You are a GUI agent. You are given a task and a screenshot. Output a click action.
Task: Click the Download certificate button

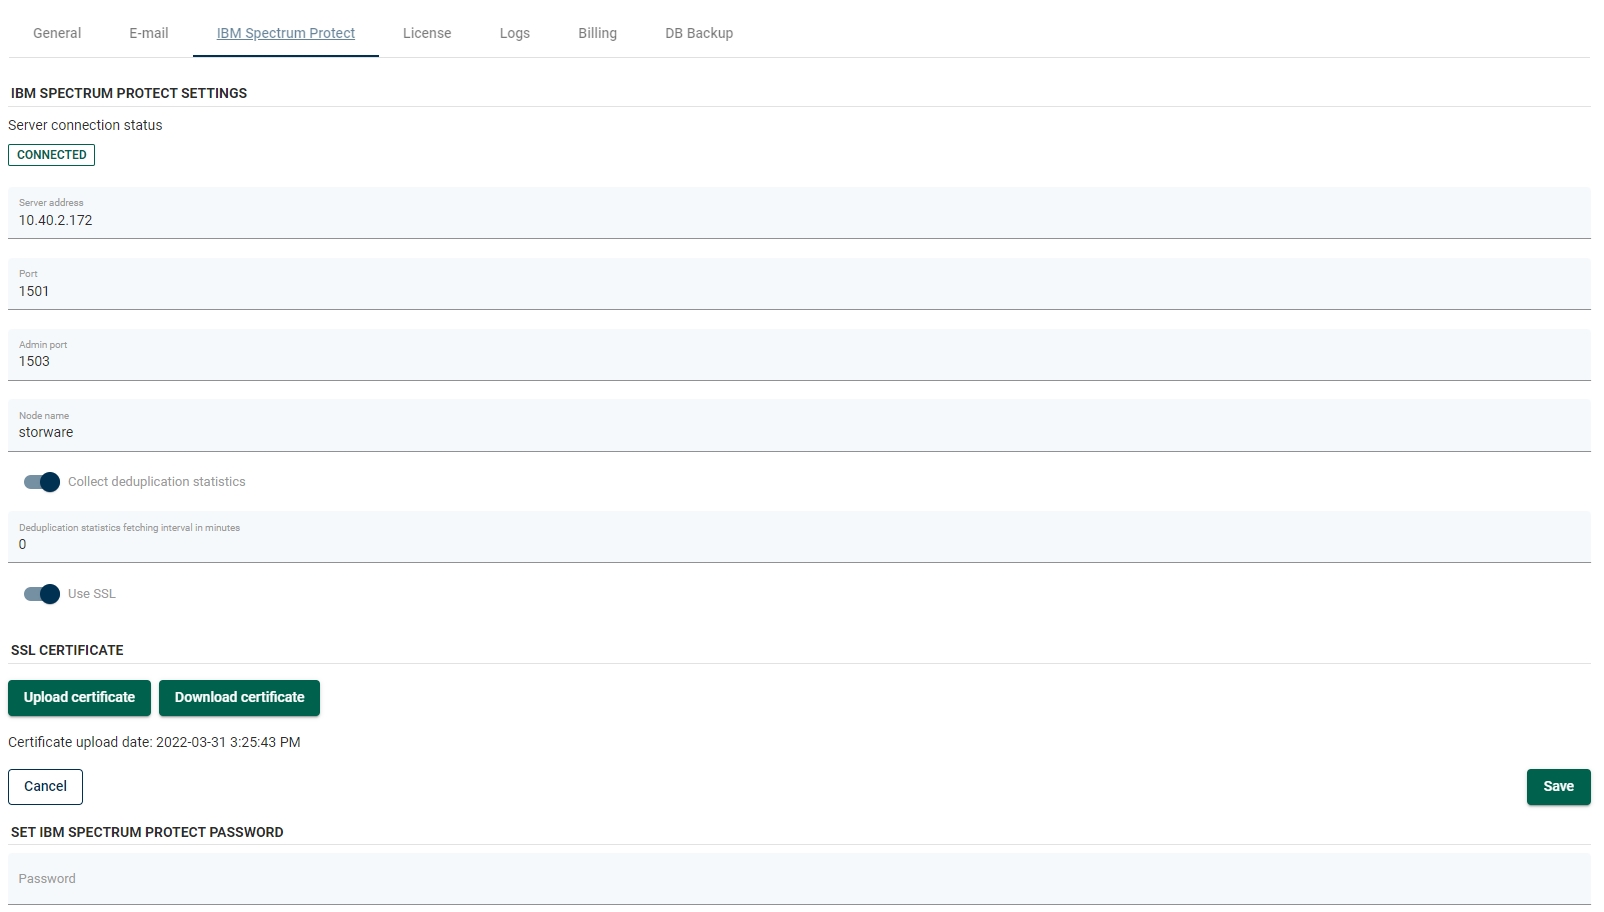click(239, 698)
